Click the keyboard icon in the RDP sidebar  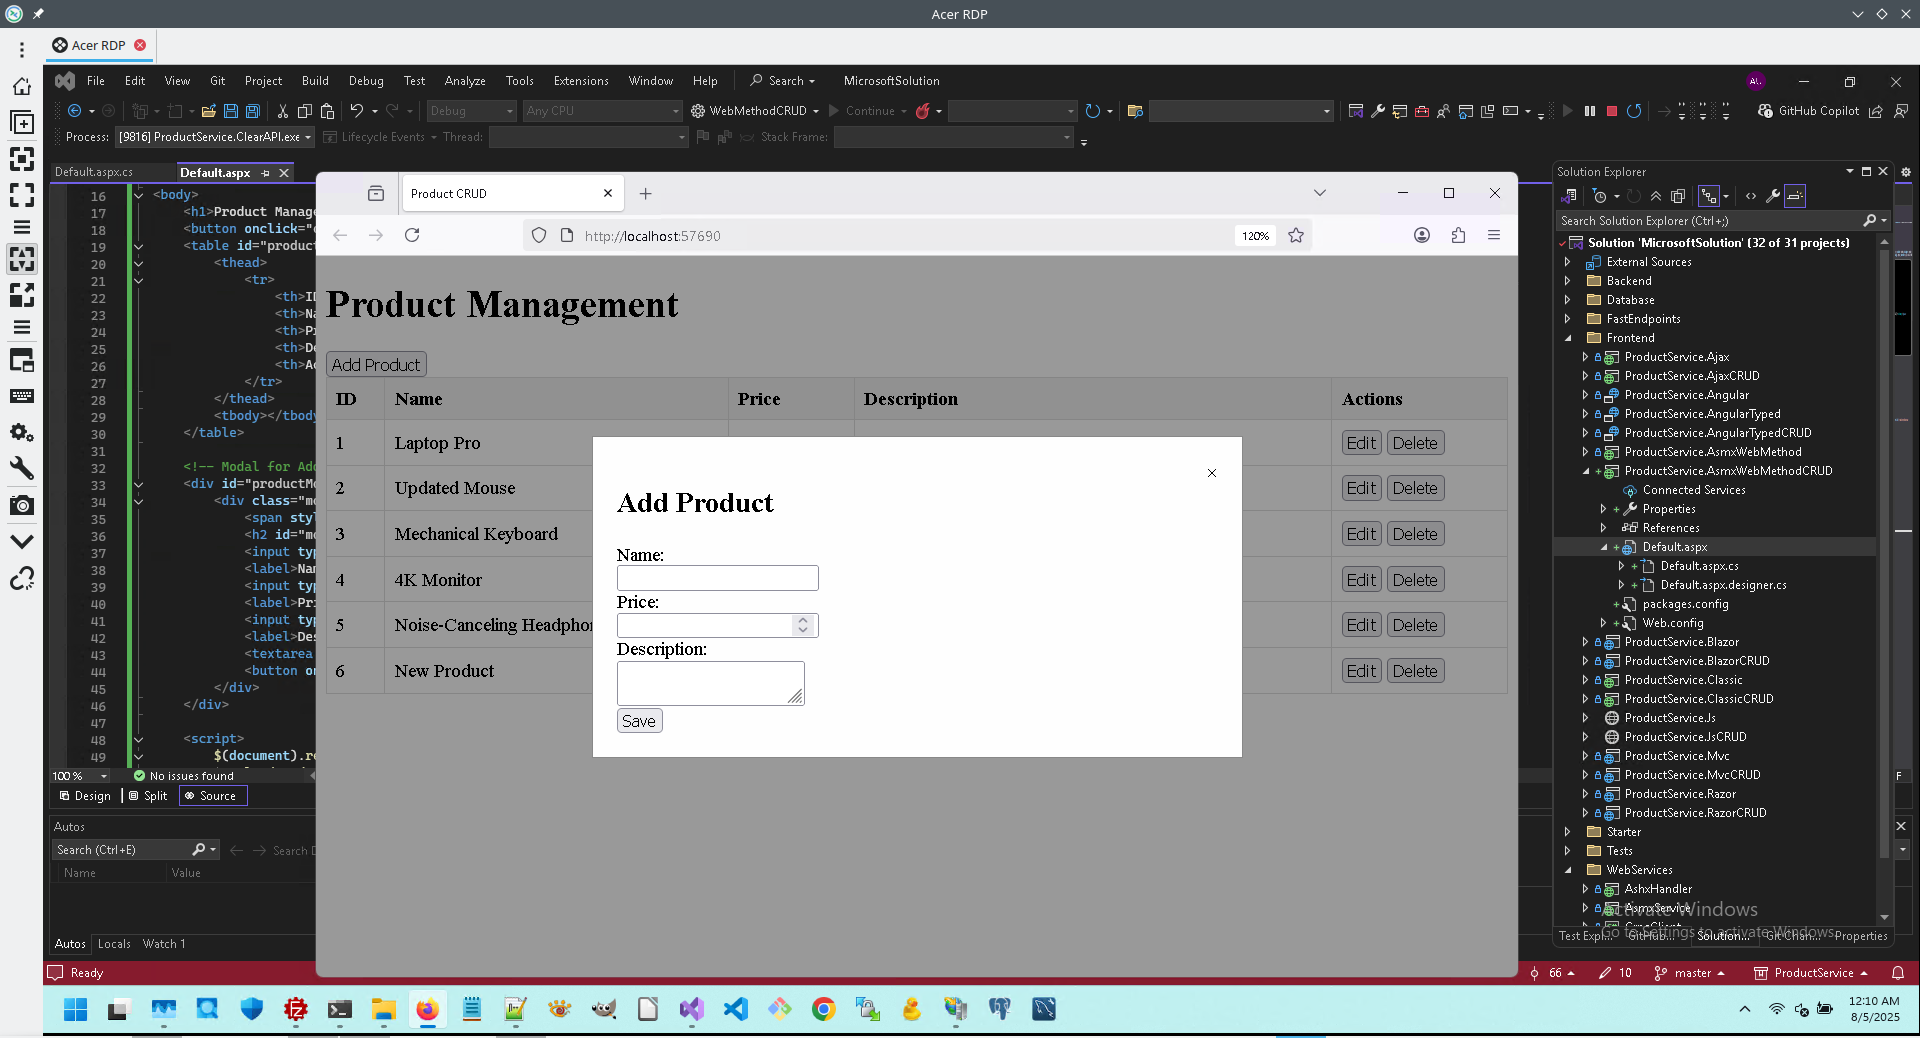click(x=22, y=396)
